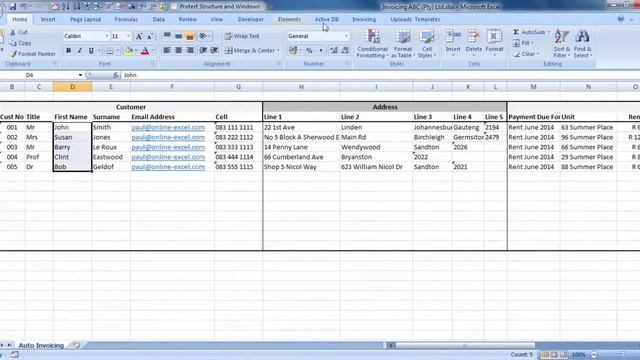This screenshot has width=640, height=360.
Task: Open the Font dialog launcher
Action: pyautogui.click(x=153, y=64)
